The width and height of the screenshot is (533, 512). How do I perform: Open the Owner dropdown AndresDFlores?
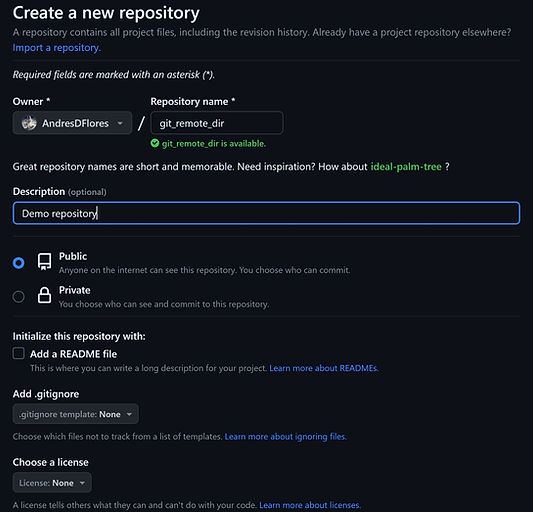click(x=72, y=123)
